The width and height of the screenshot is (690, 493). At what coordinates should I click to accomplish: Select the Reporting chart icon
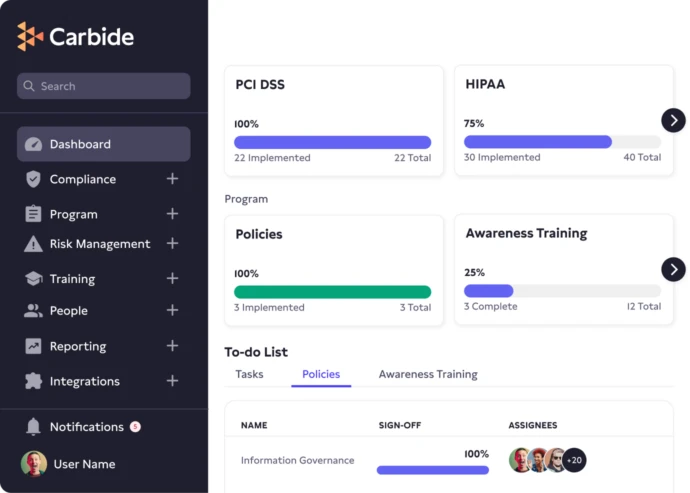pyautogui.click(x=33, y=346)
